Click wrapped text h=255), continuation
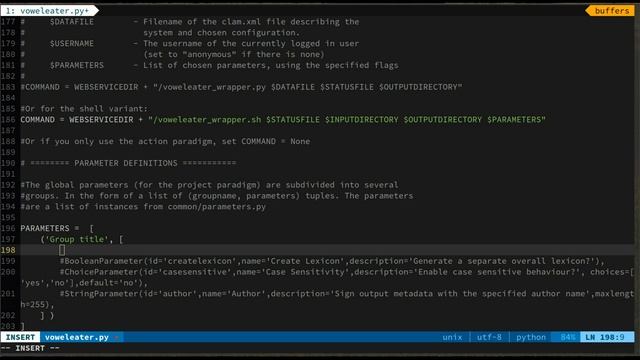The width and height of the screenshot is (640, 360). click(37, 304)
